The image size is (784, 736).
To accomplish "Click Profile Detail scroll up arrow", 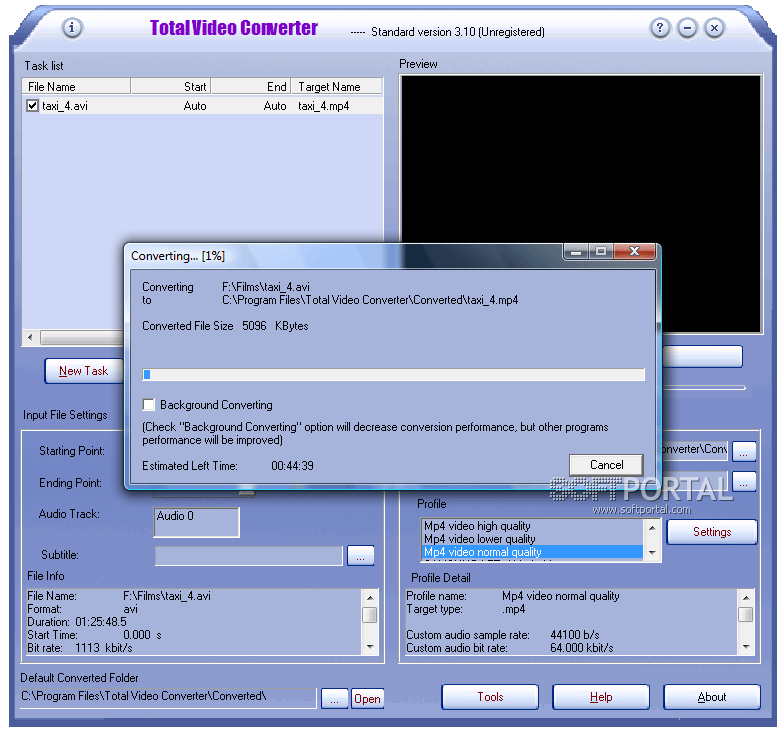I will tap(746, 598).
